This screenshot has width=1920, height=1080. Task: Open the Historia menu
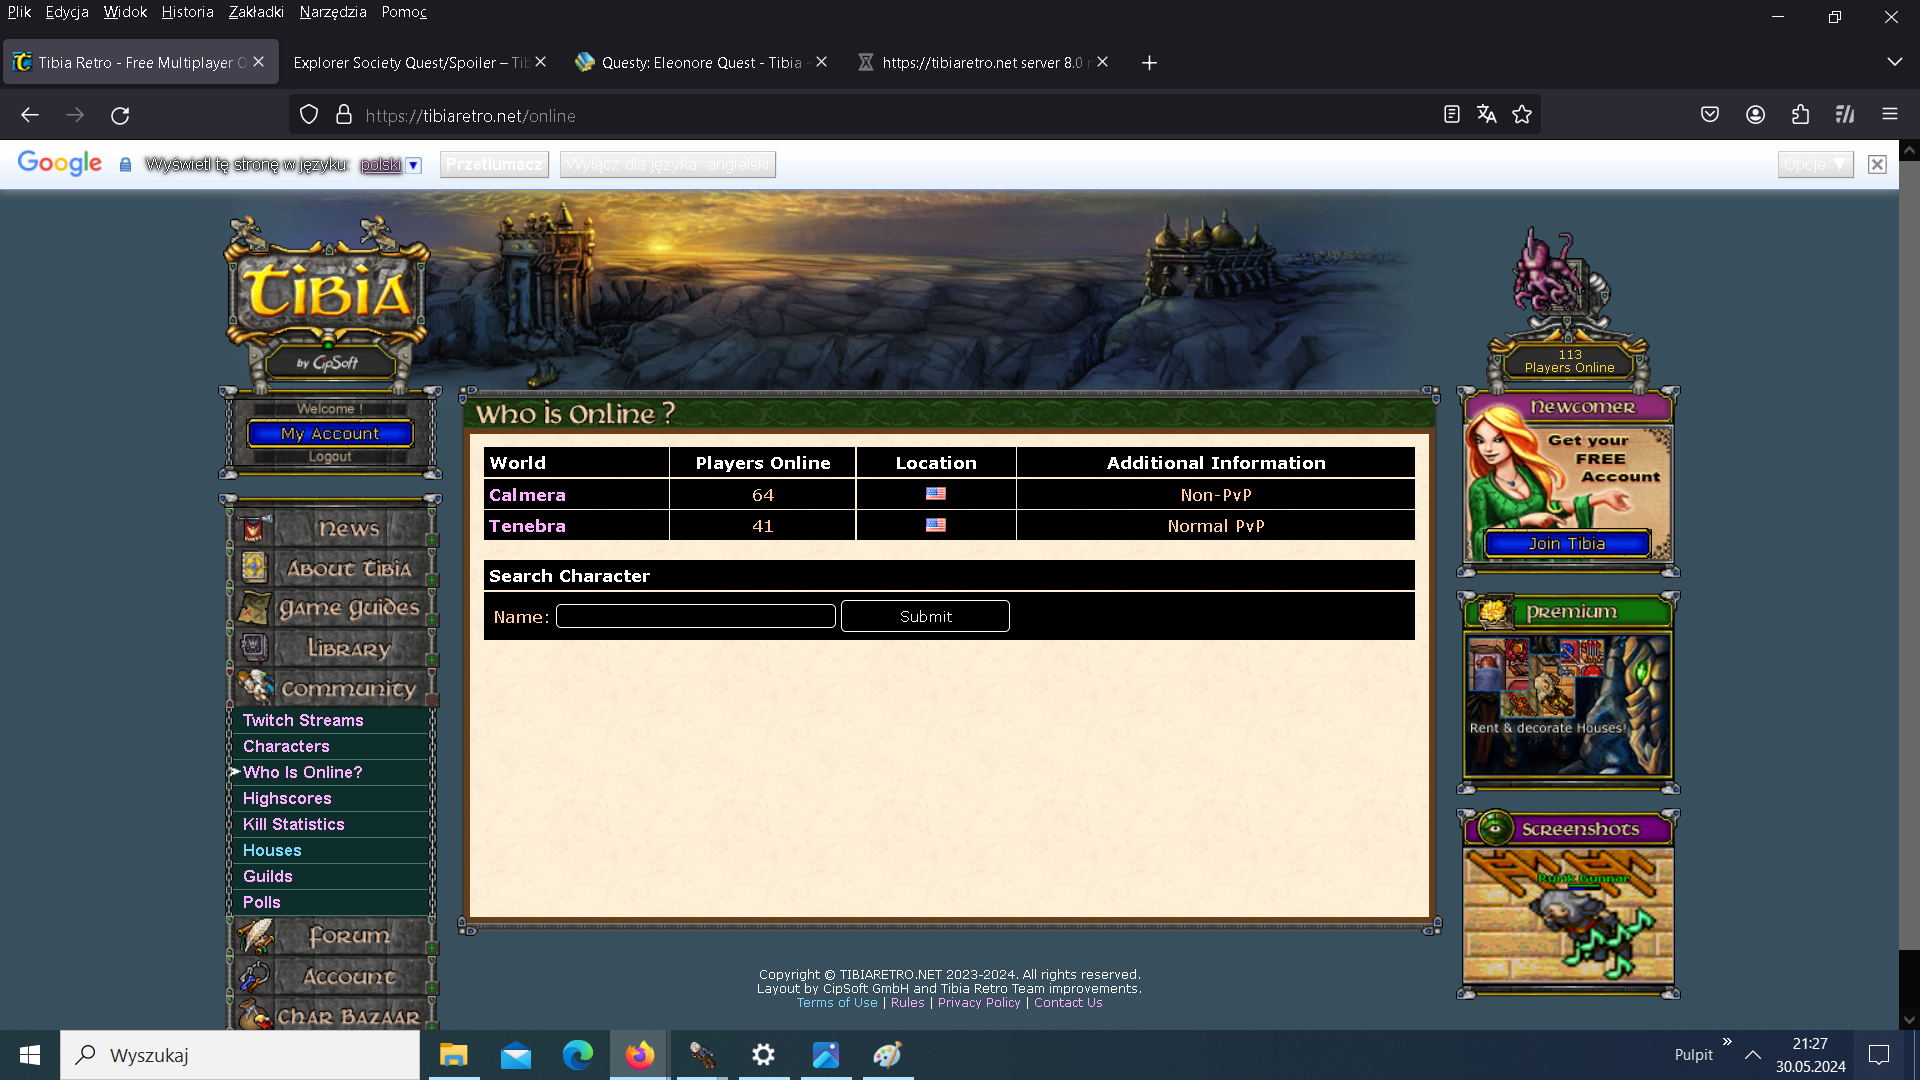click(x=188, y=12)
